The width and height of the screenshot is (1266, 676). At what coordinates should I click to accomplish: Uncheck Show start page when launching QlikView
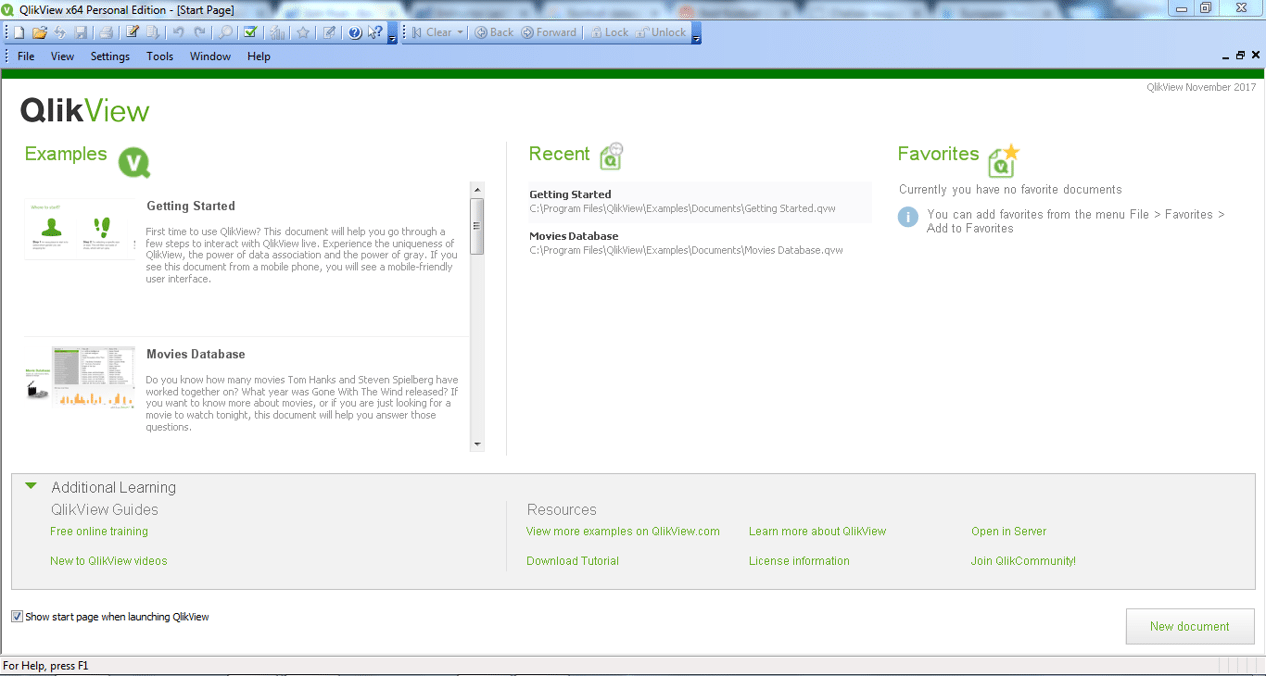[17, 617]
